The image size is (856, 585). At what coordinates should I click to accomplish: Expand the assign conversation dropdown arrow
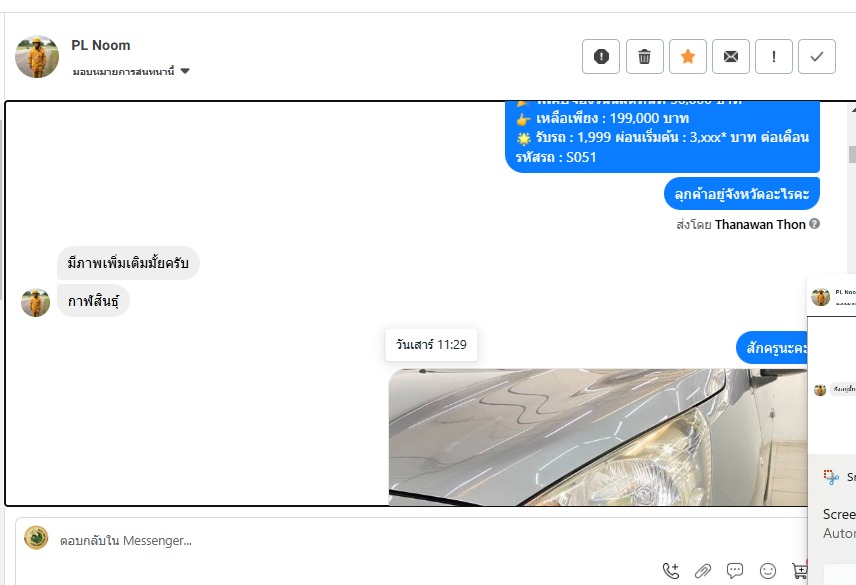(x=185, y=71)
